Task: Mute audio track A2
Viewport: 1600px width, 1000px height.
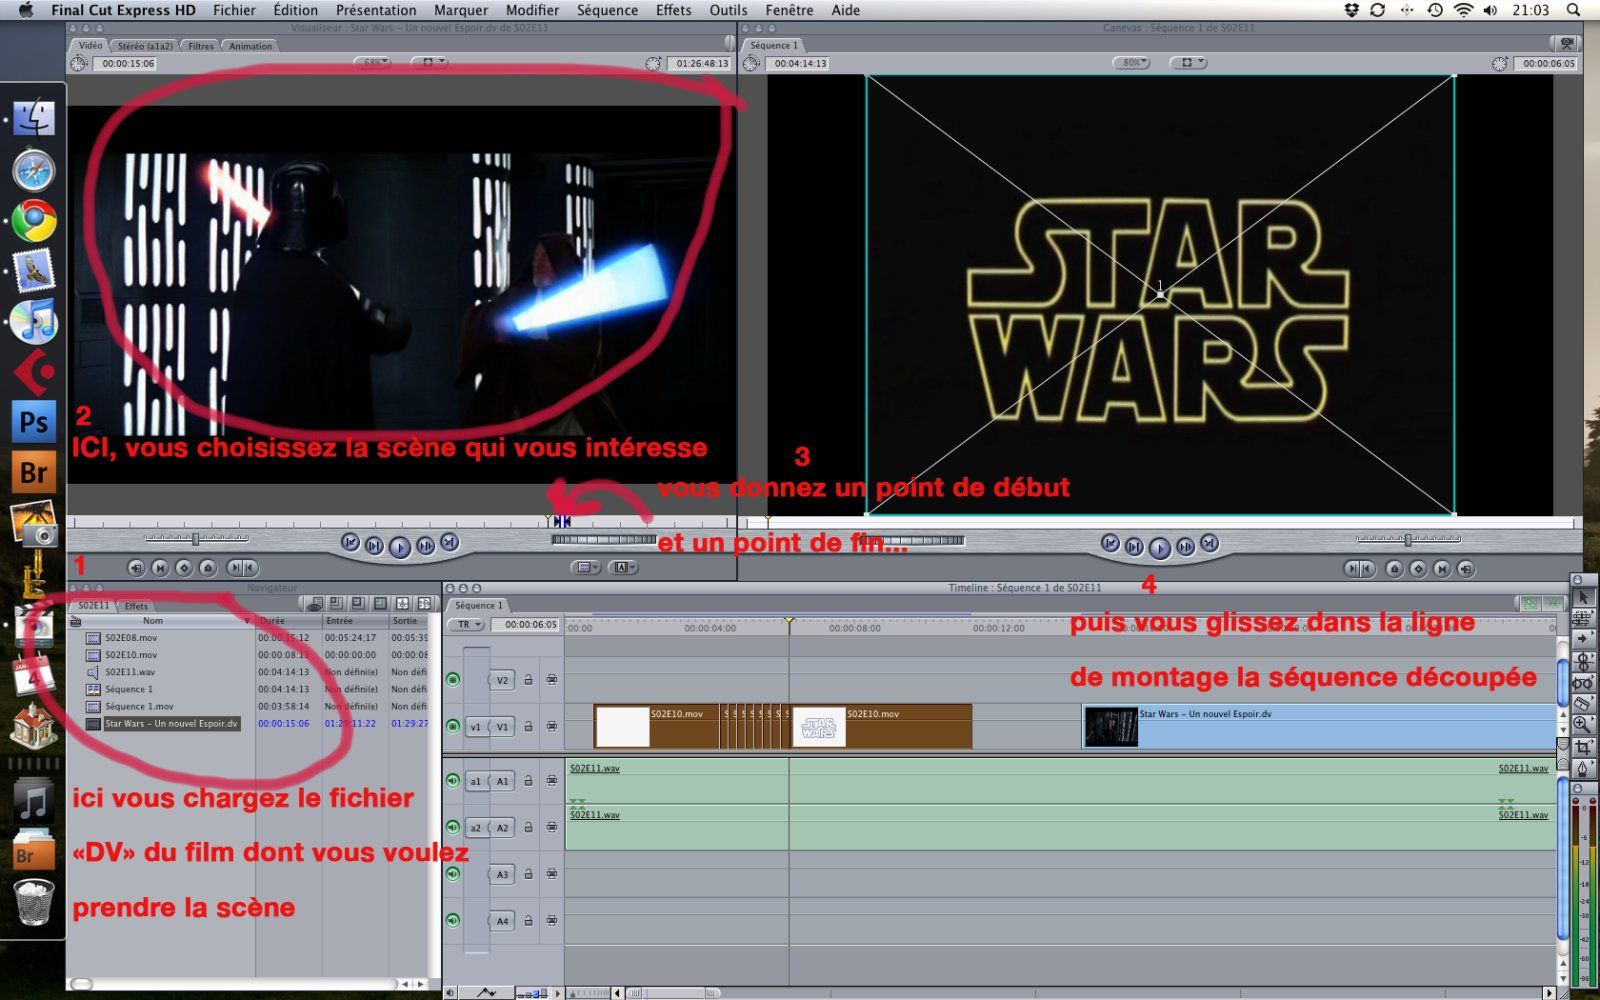Action: point(453,827)
